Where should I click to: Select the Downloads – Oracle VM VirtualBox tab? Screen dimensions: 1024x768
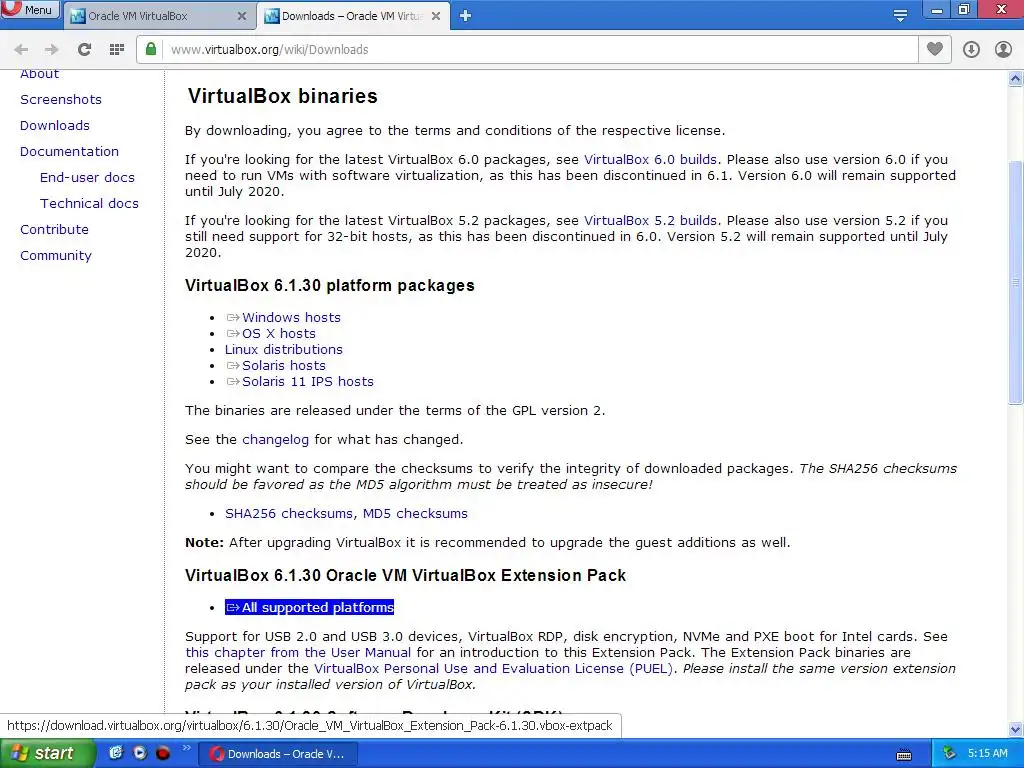pyautogui.click(x=352, y=16)
